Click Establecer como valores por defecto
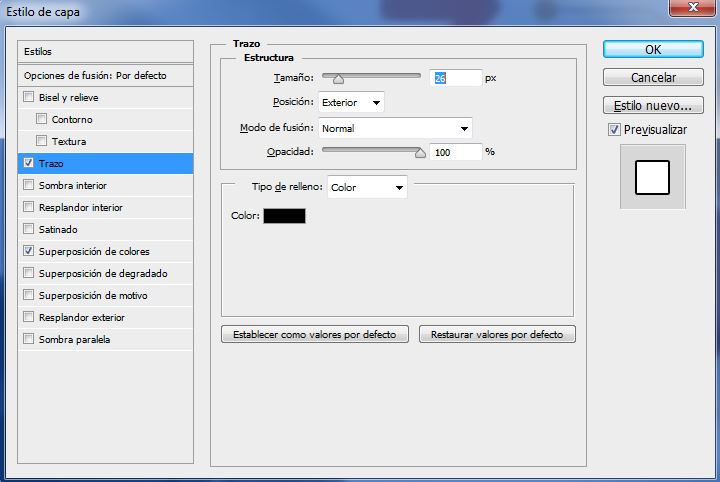Viewport: 720px width, 482px height. [315, 334]
